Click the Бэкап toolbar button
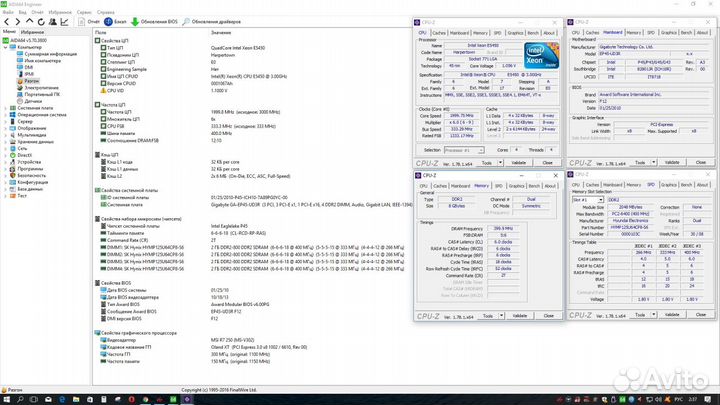 pyautogui.click(x=115, y=22)
